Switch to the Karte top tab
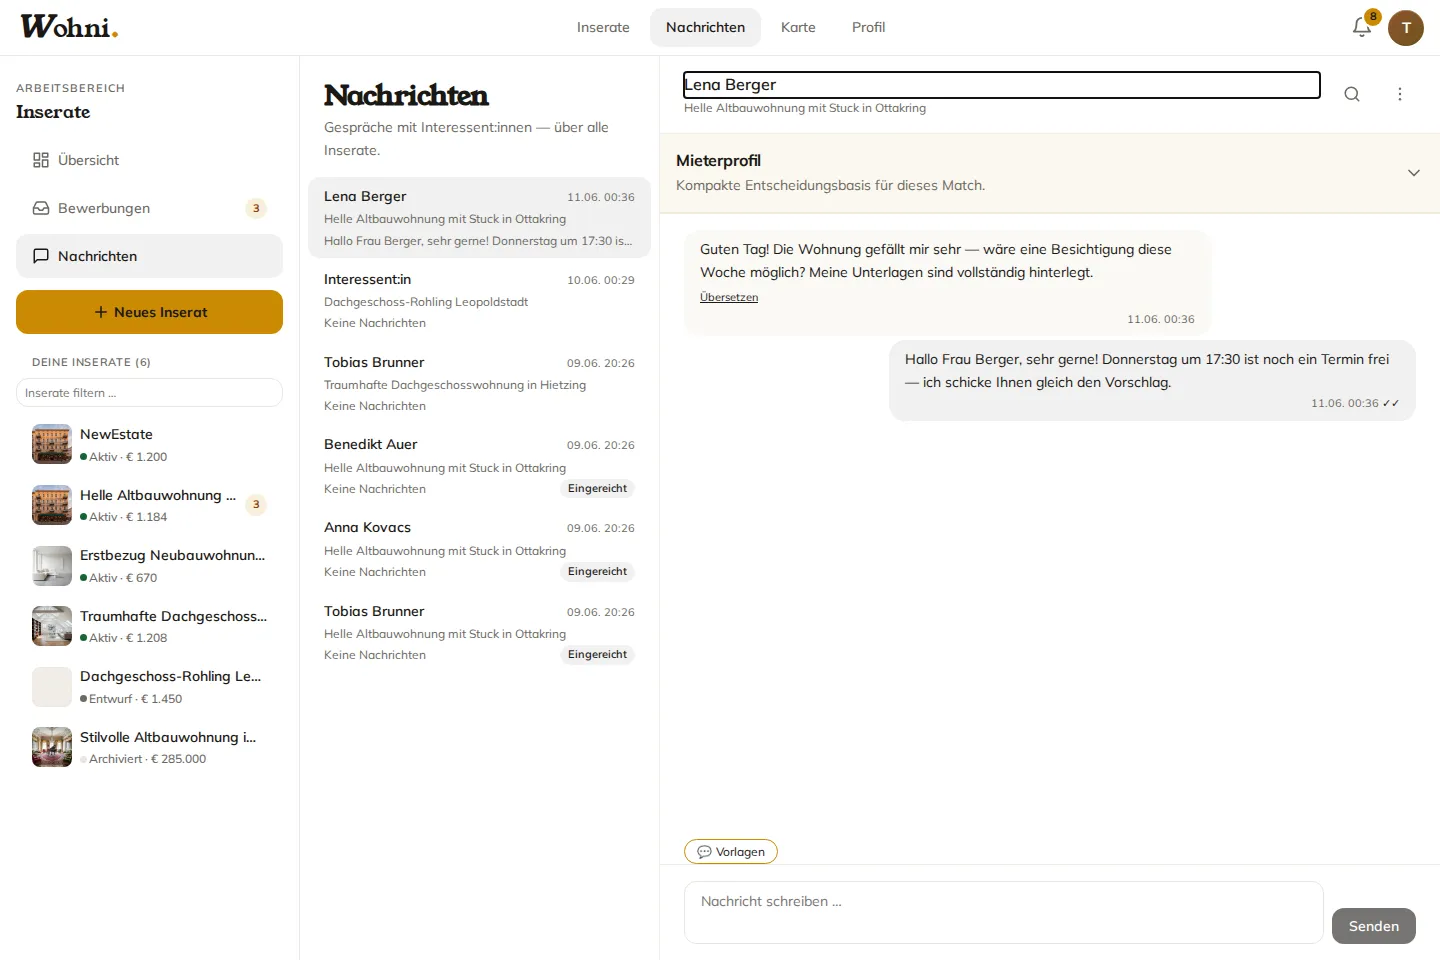Screen dimensions: 1440x960 click(798, 27)
